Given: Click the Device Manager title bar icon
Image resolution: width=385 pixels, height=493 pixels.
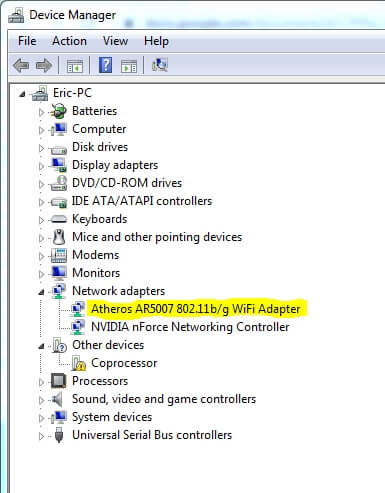Looking at the screenshot, I should click(16, 15).
